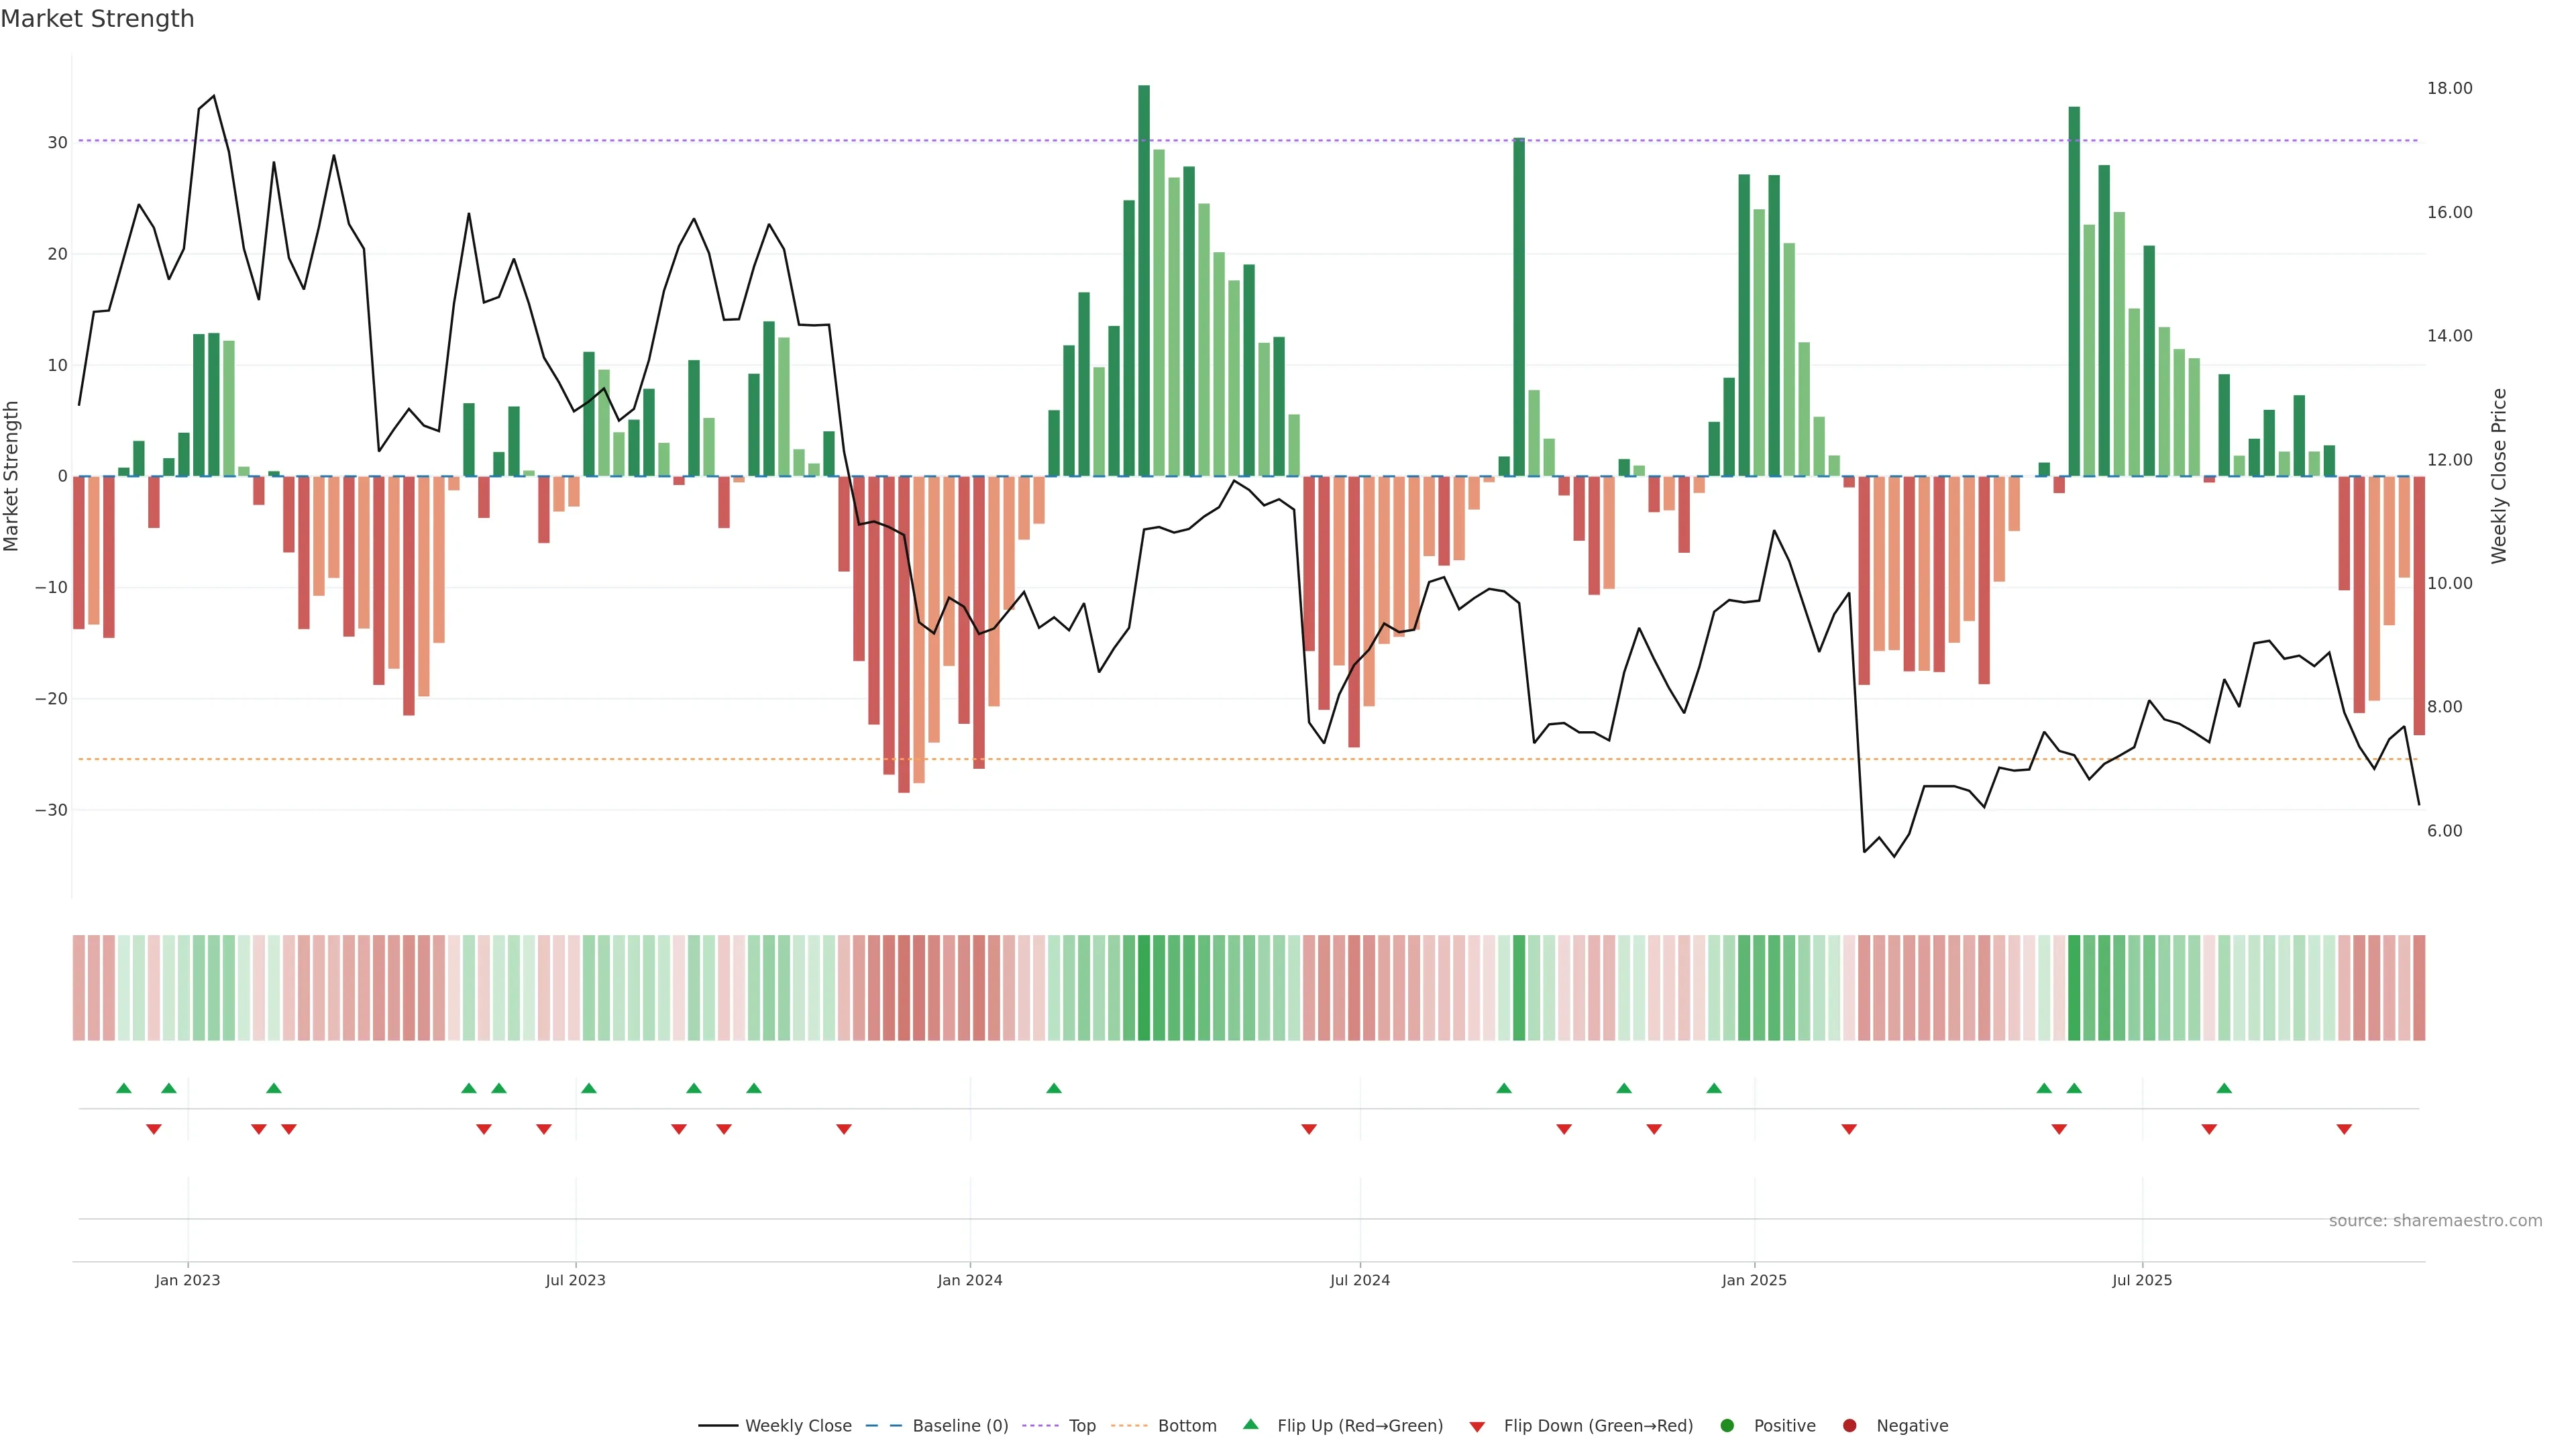This screenshot has width=2576, height=1449.
Task: Toggle the Weekly Close legend entry
Action: [797, 1426]
